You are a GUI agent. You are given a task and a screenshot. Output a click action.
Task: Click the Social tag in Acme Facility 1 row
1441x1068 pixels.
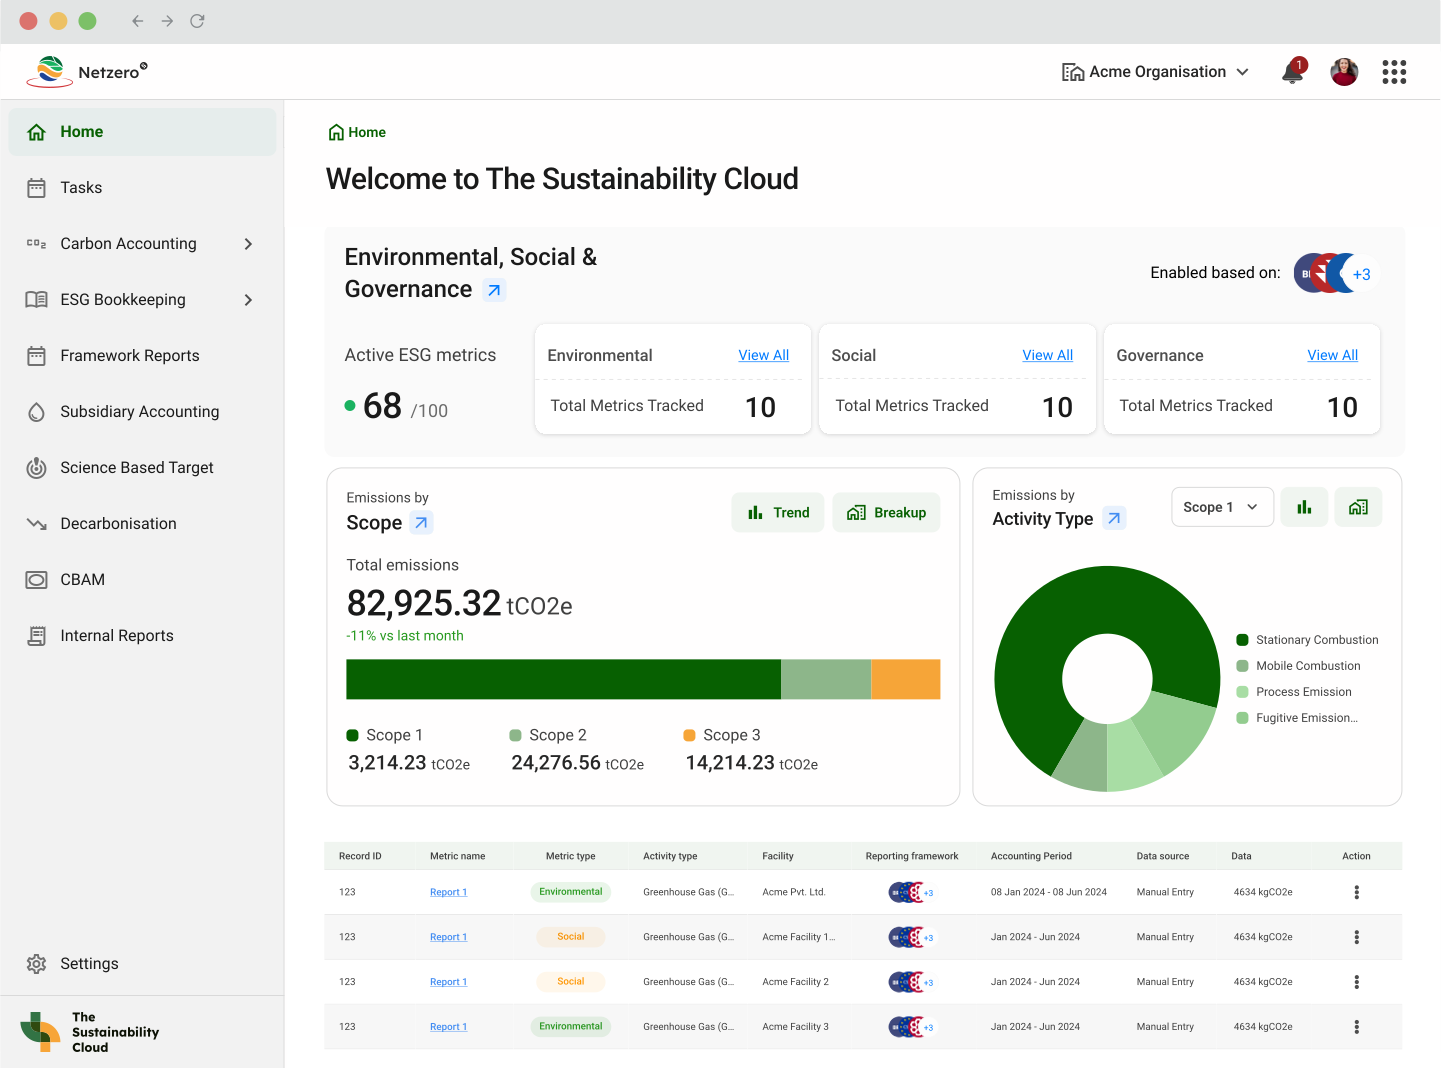click(x=570, y=937)
